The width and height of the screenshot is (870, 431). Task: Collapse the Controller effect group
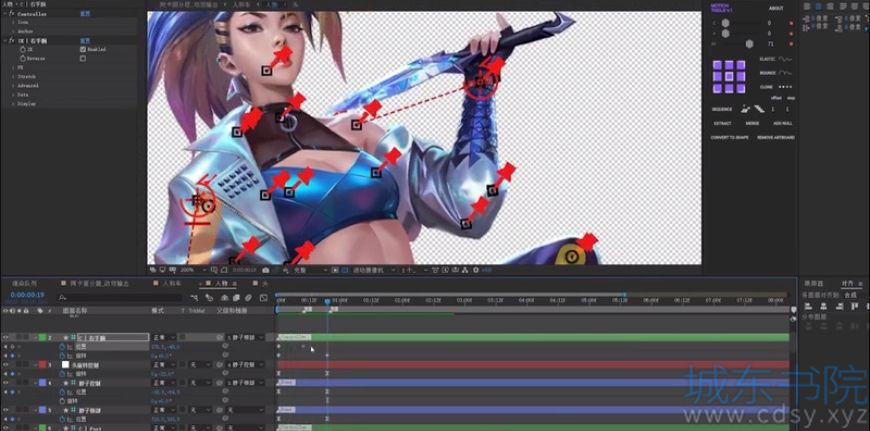[x=4, y=13]
